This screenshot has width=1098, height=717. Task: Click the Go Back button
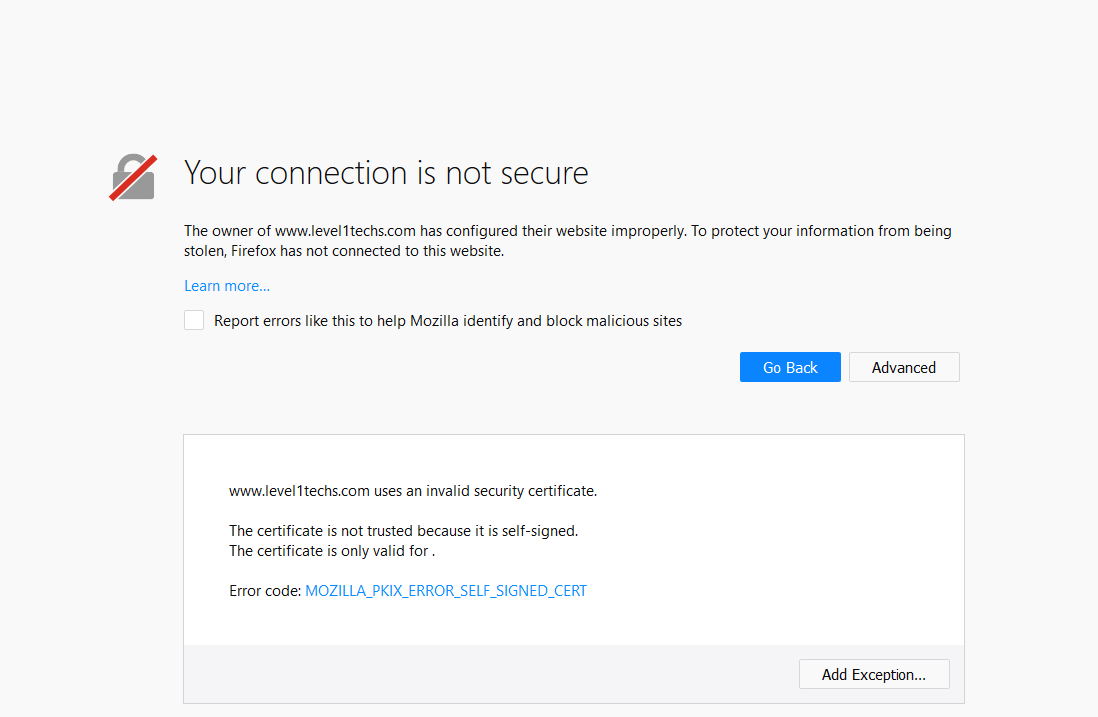click(790, 367)
